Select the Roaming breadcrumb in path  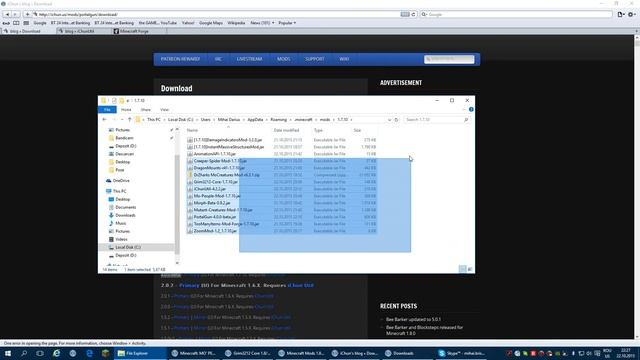click(279, 120)
